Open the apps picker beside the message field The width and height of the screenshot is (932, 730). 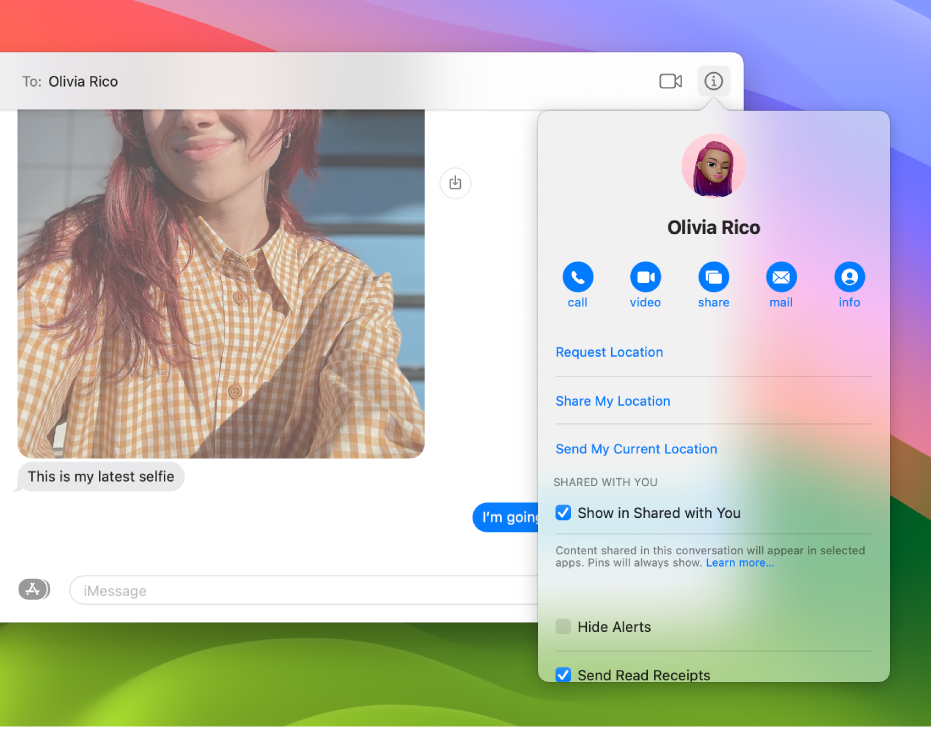coord(33,589)
